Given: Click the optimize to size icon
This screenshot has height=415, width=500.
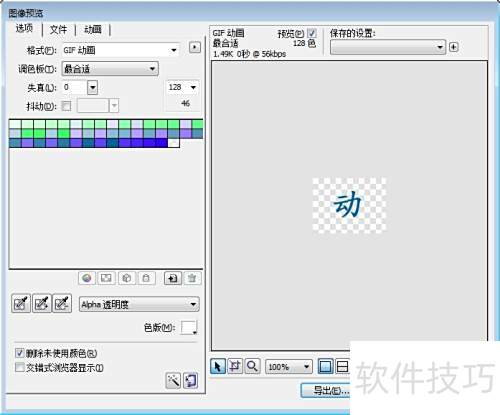Looking at the screenshot, I should 190,380.
